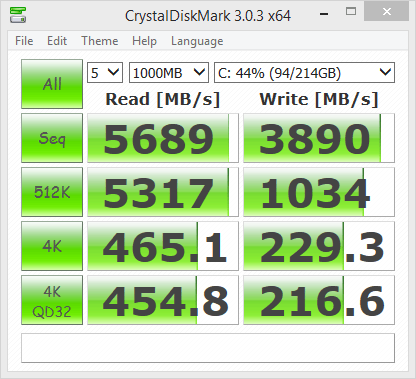Click the 512K read result 5317
The height and width of the screenshot is (379, 416).
[x=163, y=192]
